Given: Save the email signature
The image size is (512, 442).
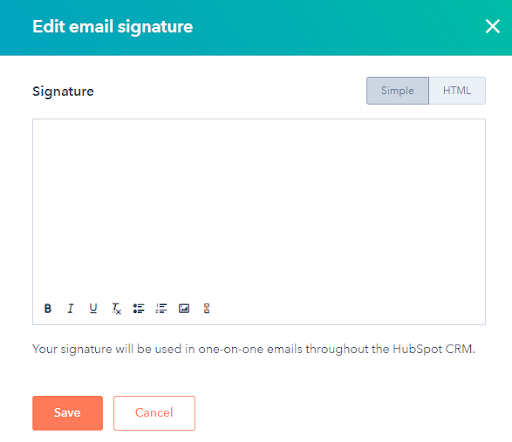Looking at the screenshot, I should pos(67,413).
